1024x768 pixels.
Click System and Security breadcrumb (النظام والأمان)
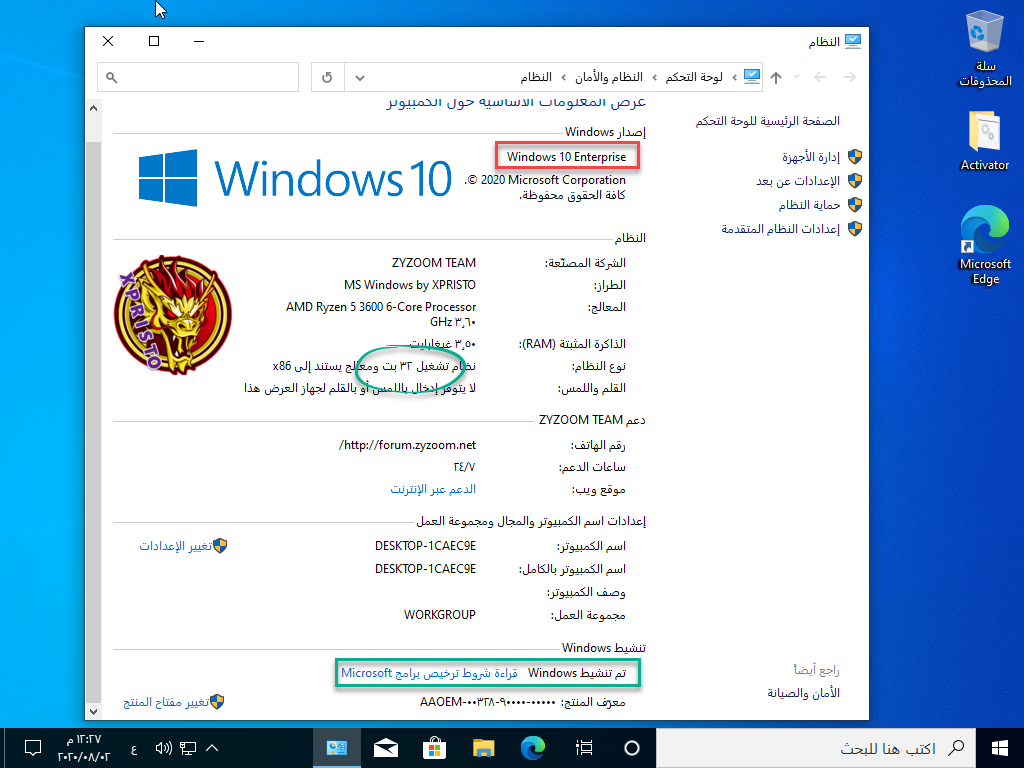click(609, 78)
